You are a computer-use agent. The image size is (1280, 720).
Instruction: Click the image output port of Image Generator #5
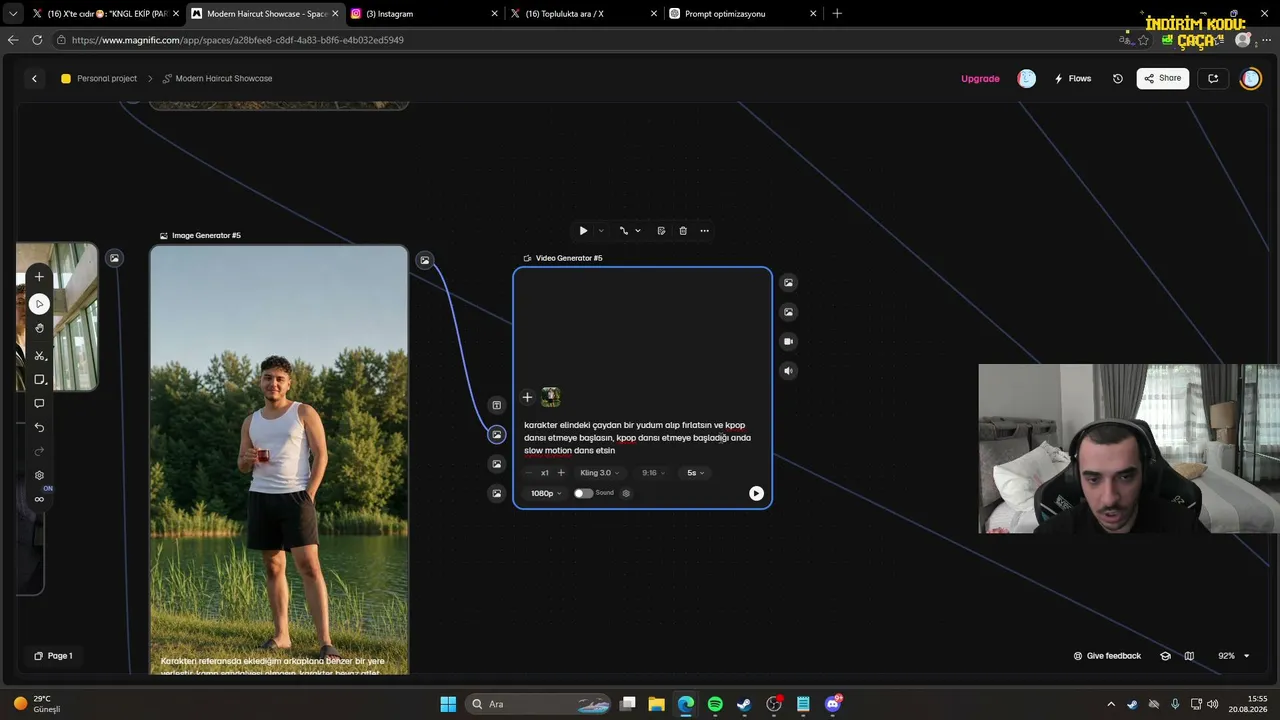pos(425,260)
